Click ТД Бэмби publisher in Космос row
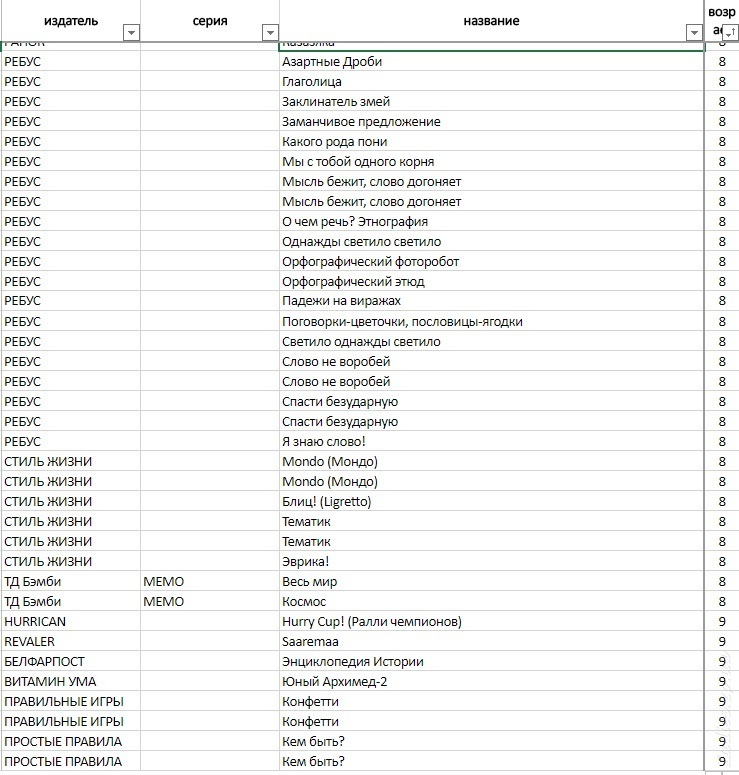The height and width of the screenshot is (775, 739). coord(71,602)
